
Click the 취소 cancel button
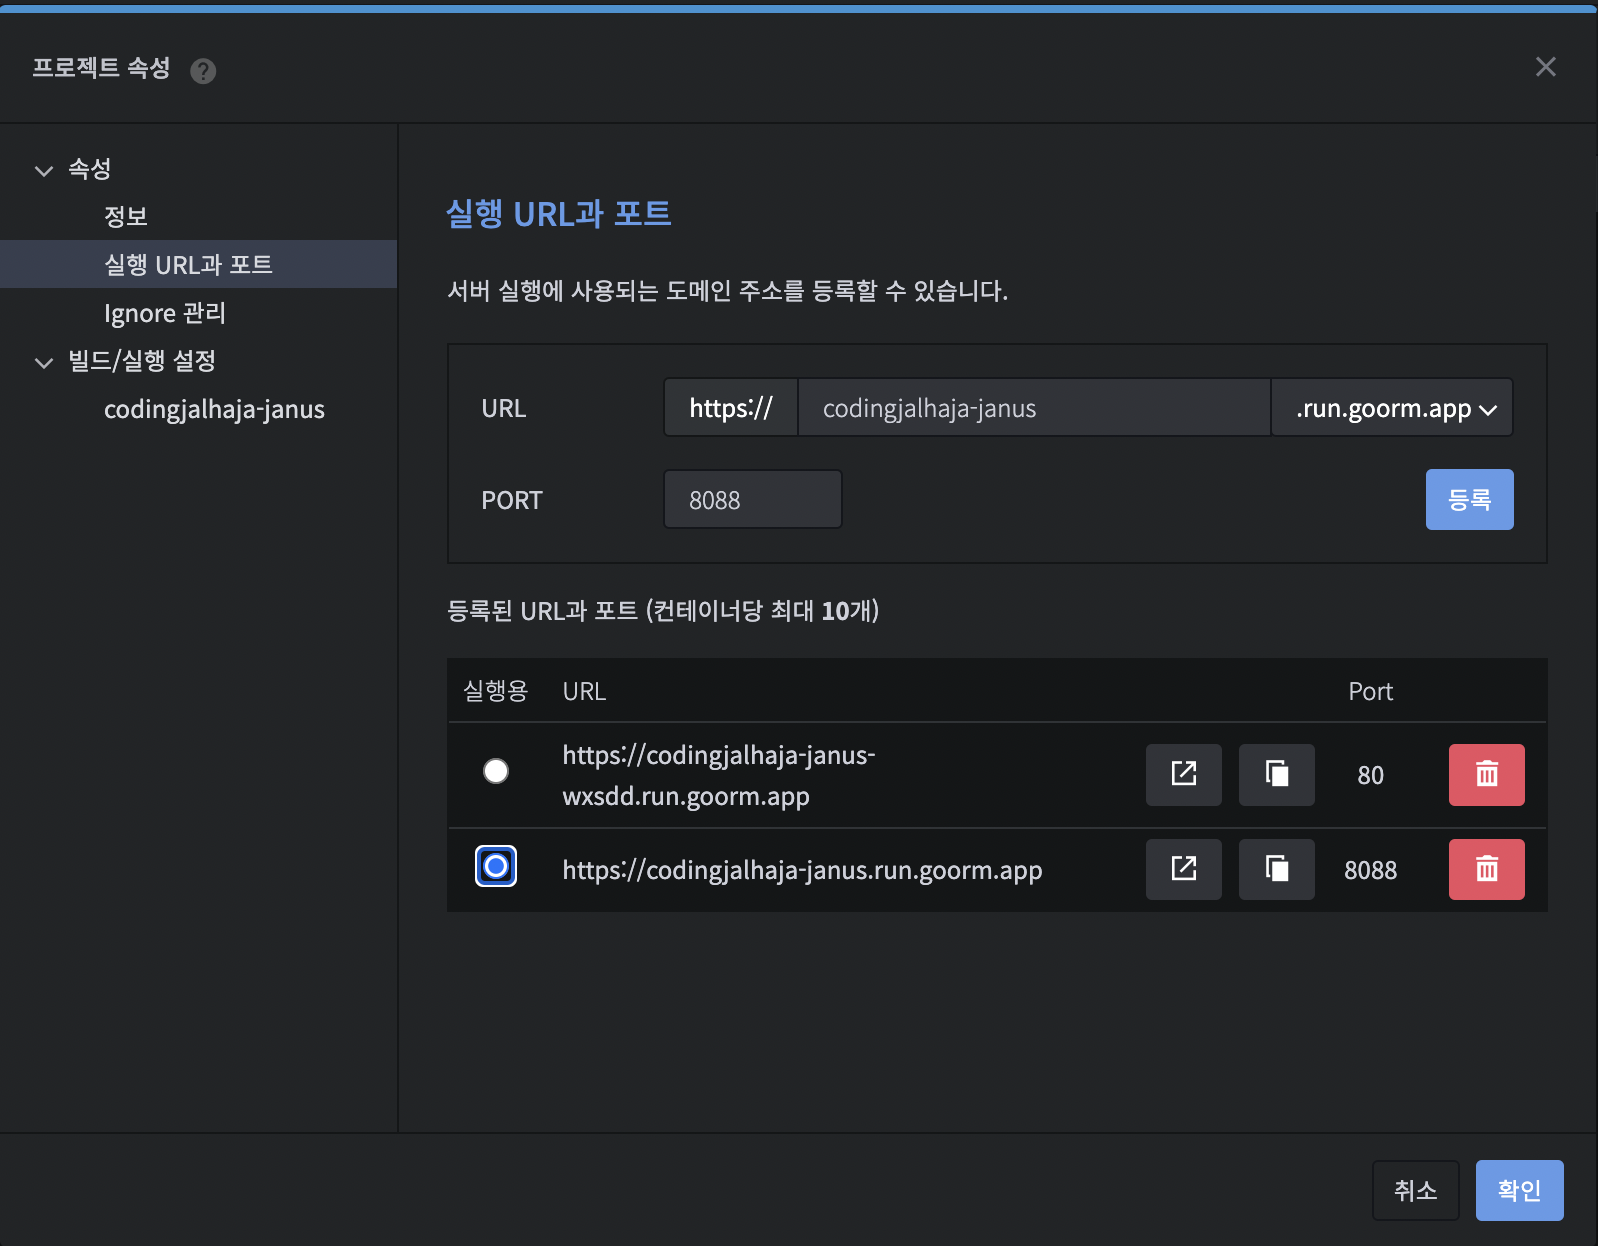point(1415,1190)
